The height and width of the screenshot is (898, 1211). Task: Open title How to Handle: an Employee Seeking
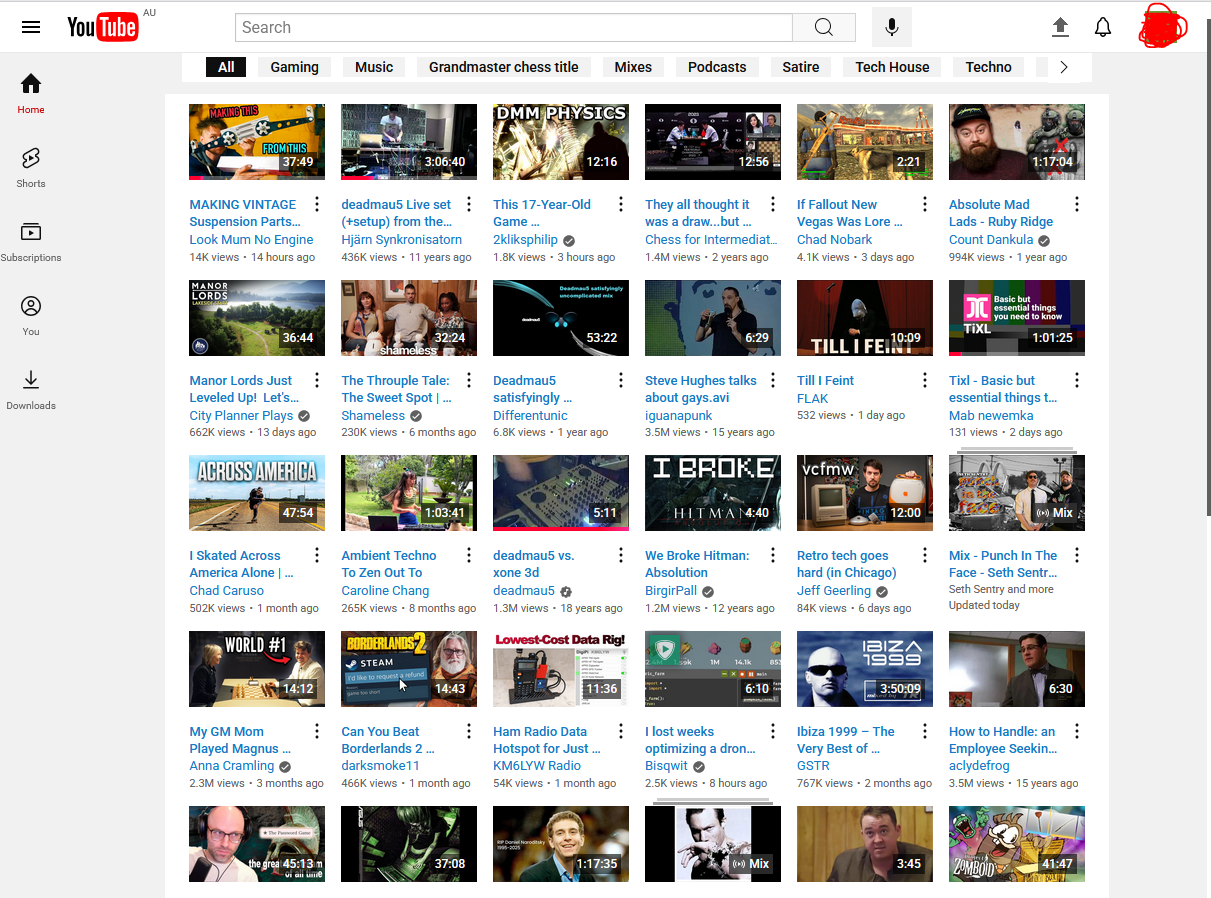point(1003,740)
